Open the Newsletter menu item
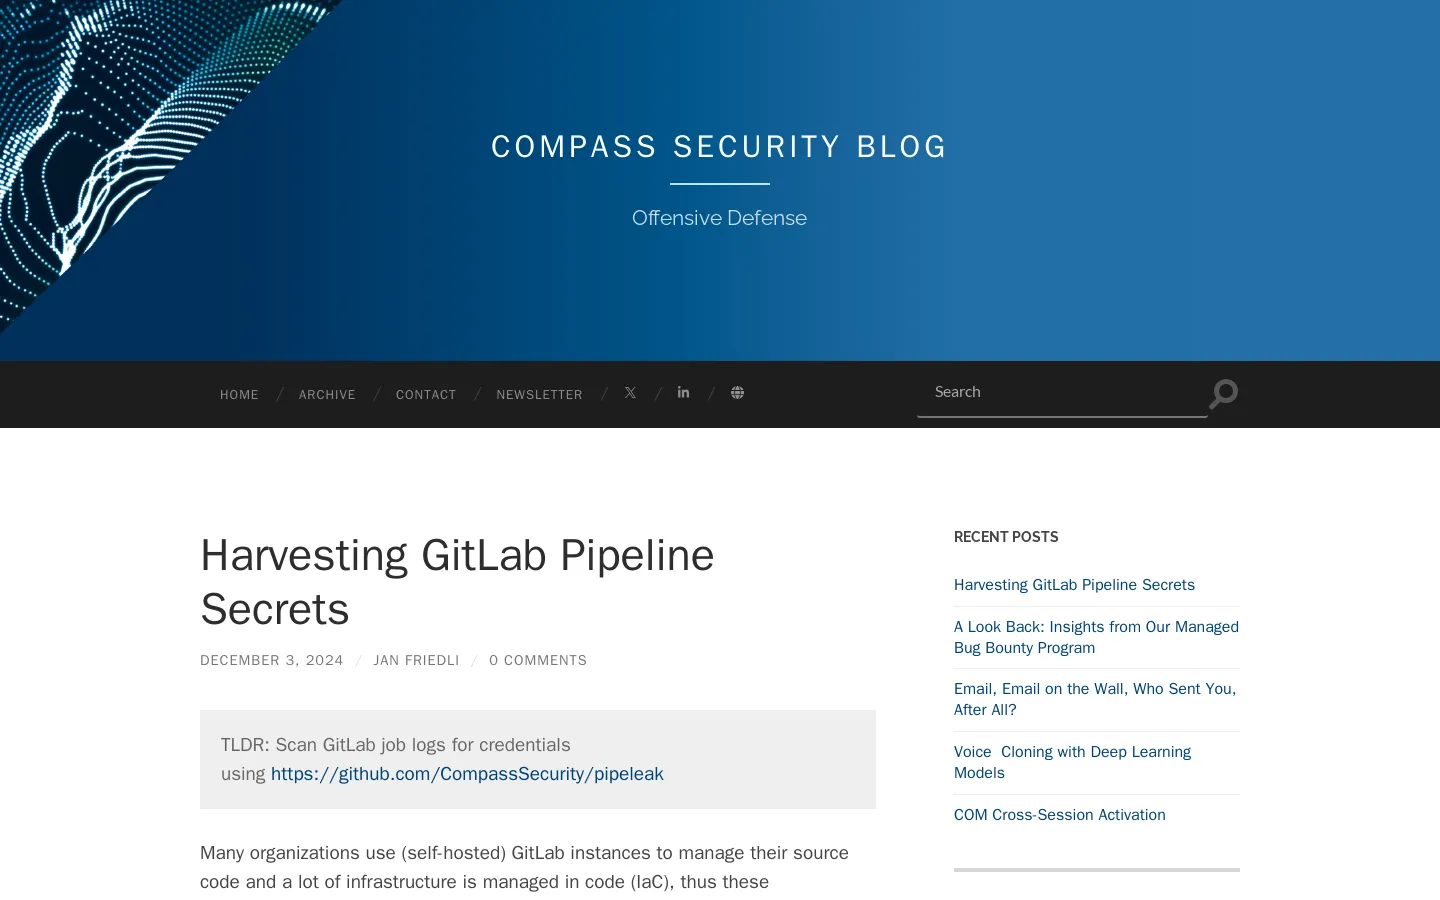Viewport: 1440px width, 900px height. [x=539, y=395]
